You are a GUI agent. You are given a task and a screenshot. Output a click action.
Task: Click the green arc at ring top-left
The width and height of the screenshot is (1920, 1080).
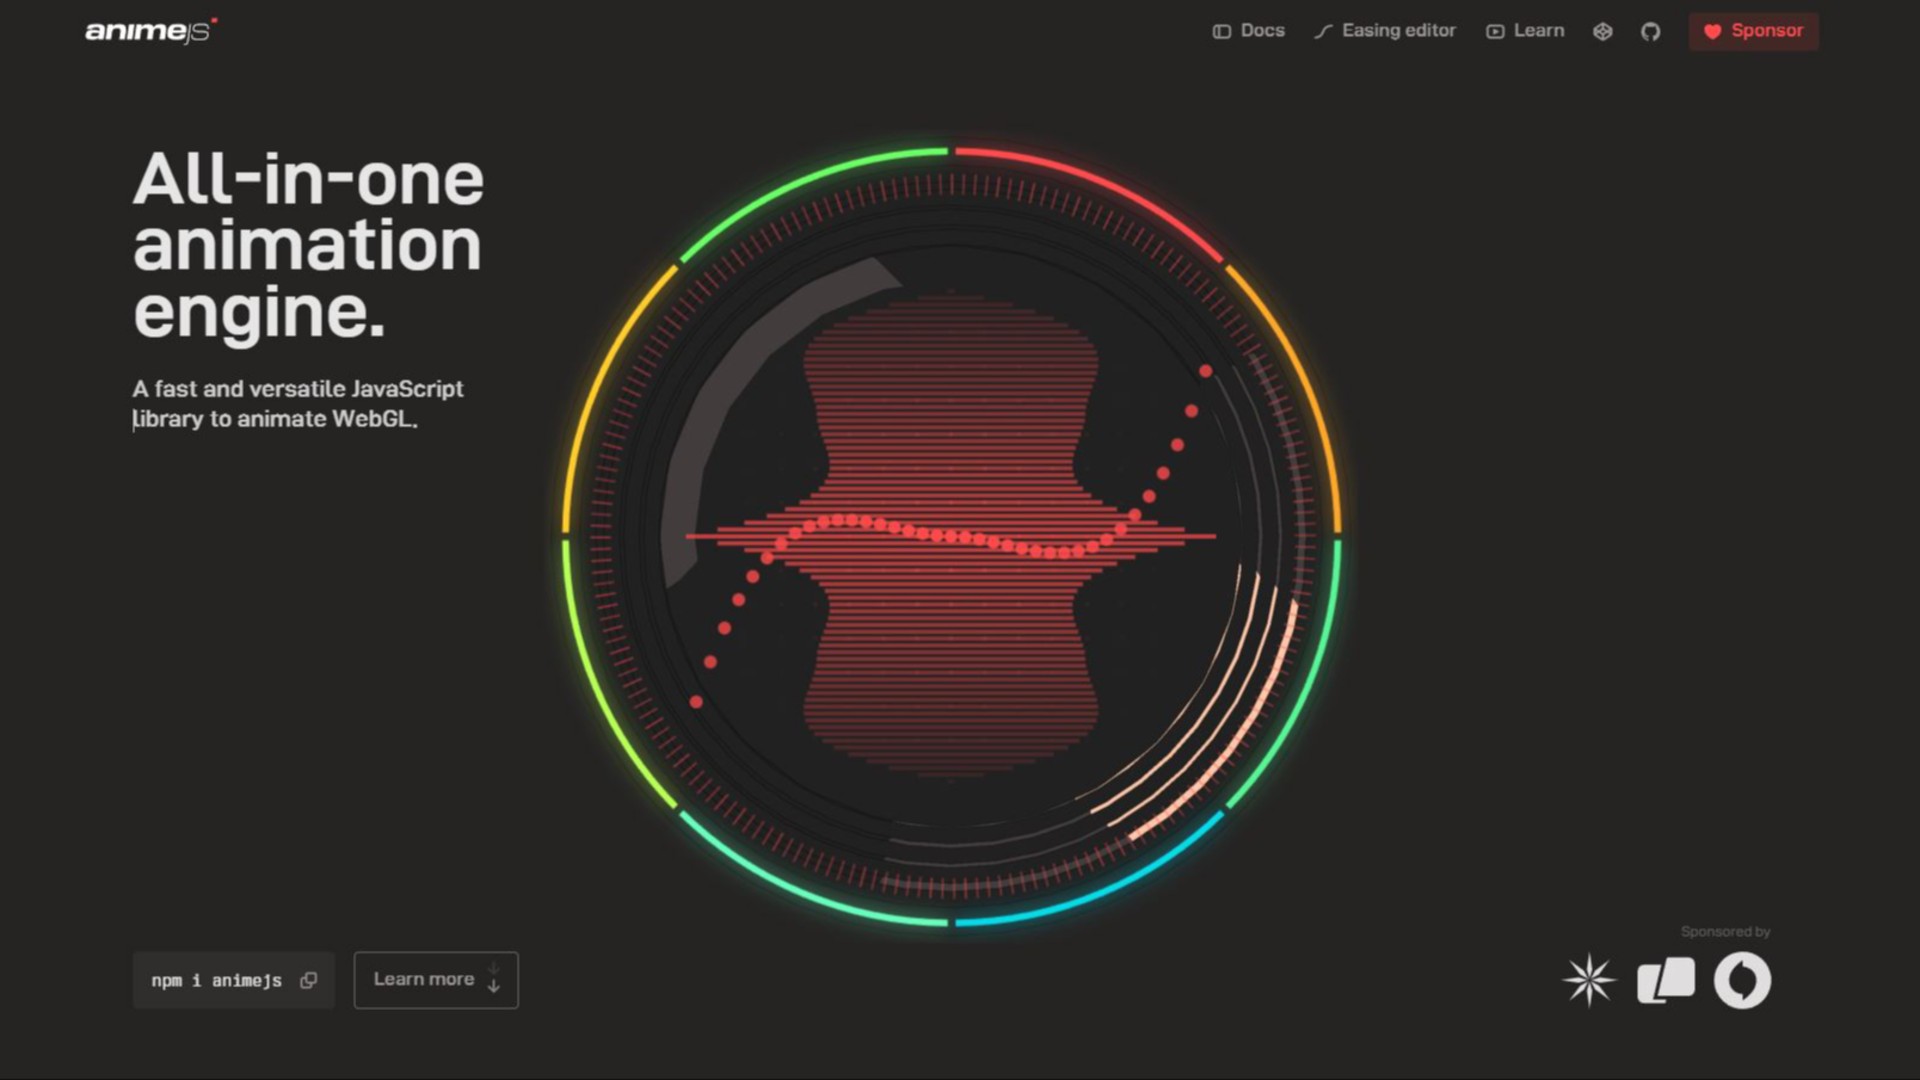point(800,180)
